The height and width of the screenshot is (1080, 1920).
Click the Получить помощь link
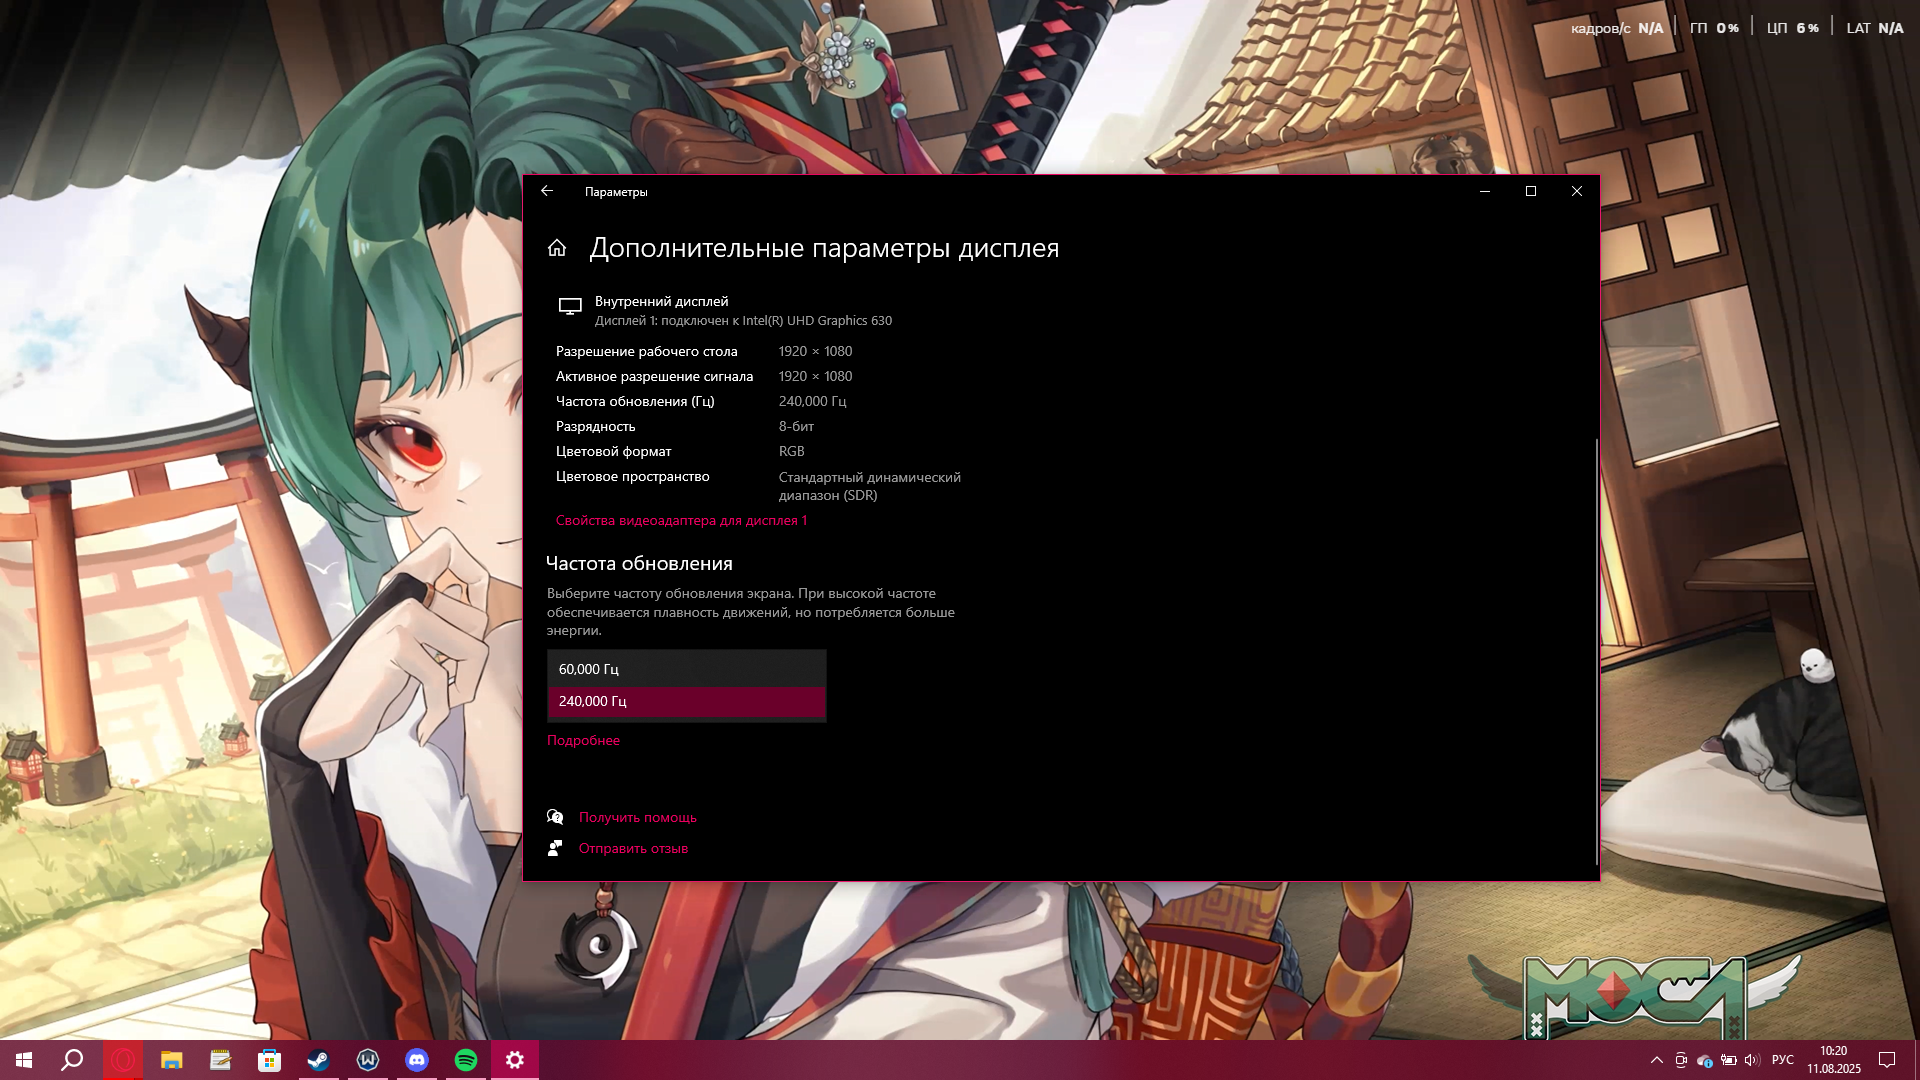coord(638,817)
